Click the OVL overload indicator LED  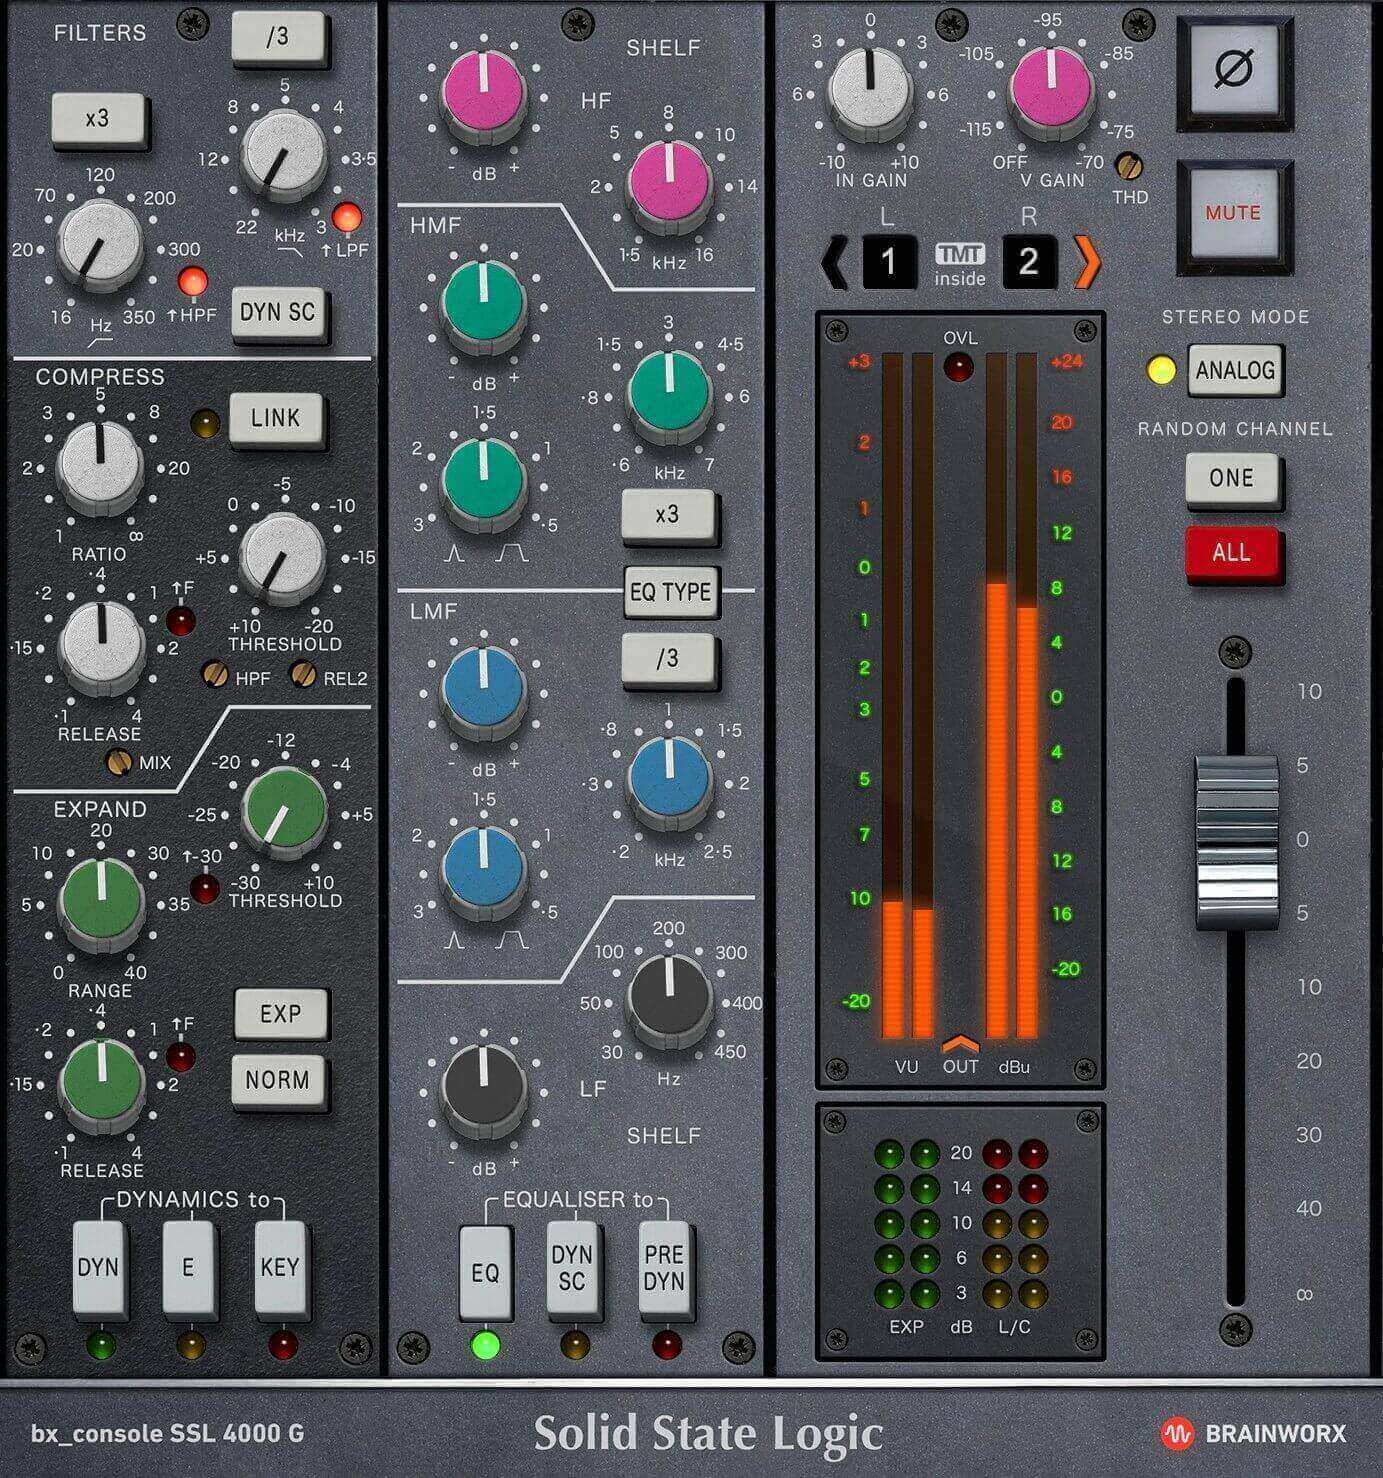tap(959, 366)
